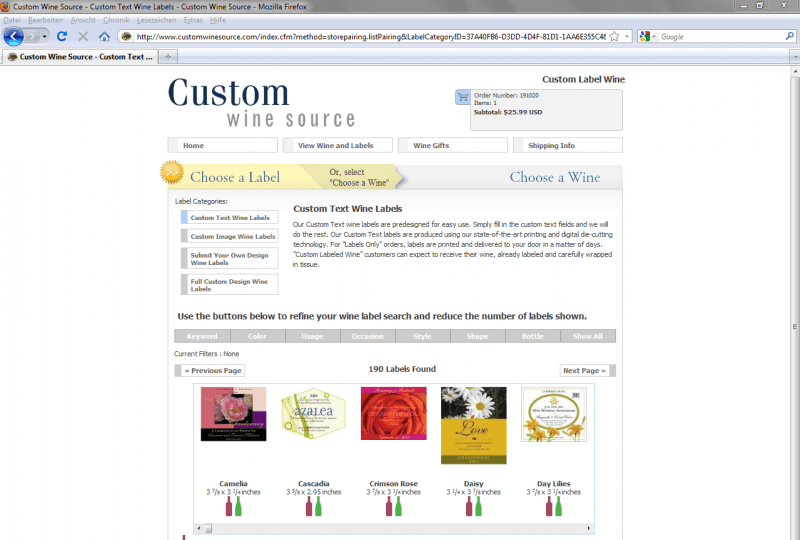Click the search magnifier icon
This screenshot has height=540, width=800.
[789, 36]
